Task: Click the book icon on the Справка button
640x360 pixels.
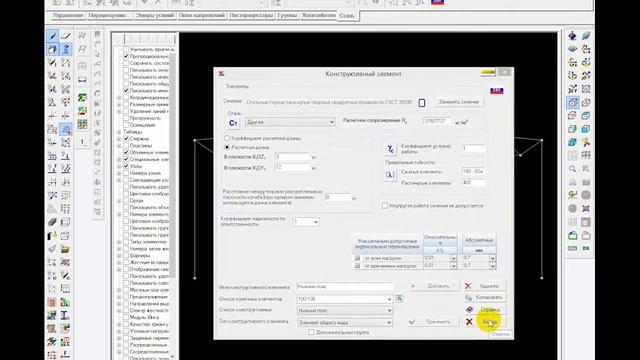Action: point(469,310)
